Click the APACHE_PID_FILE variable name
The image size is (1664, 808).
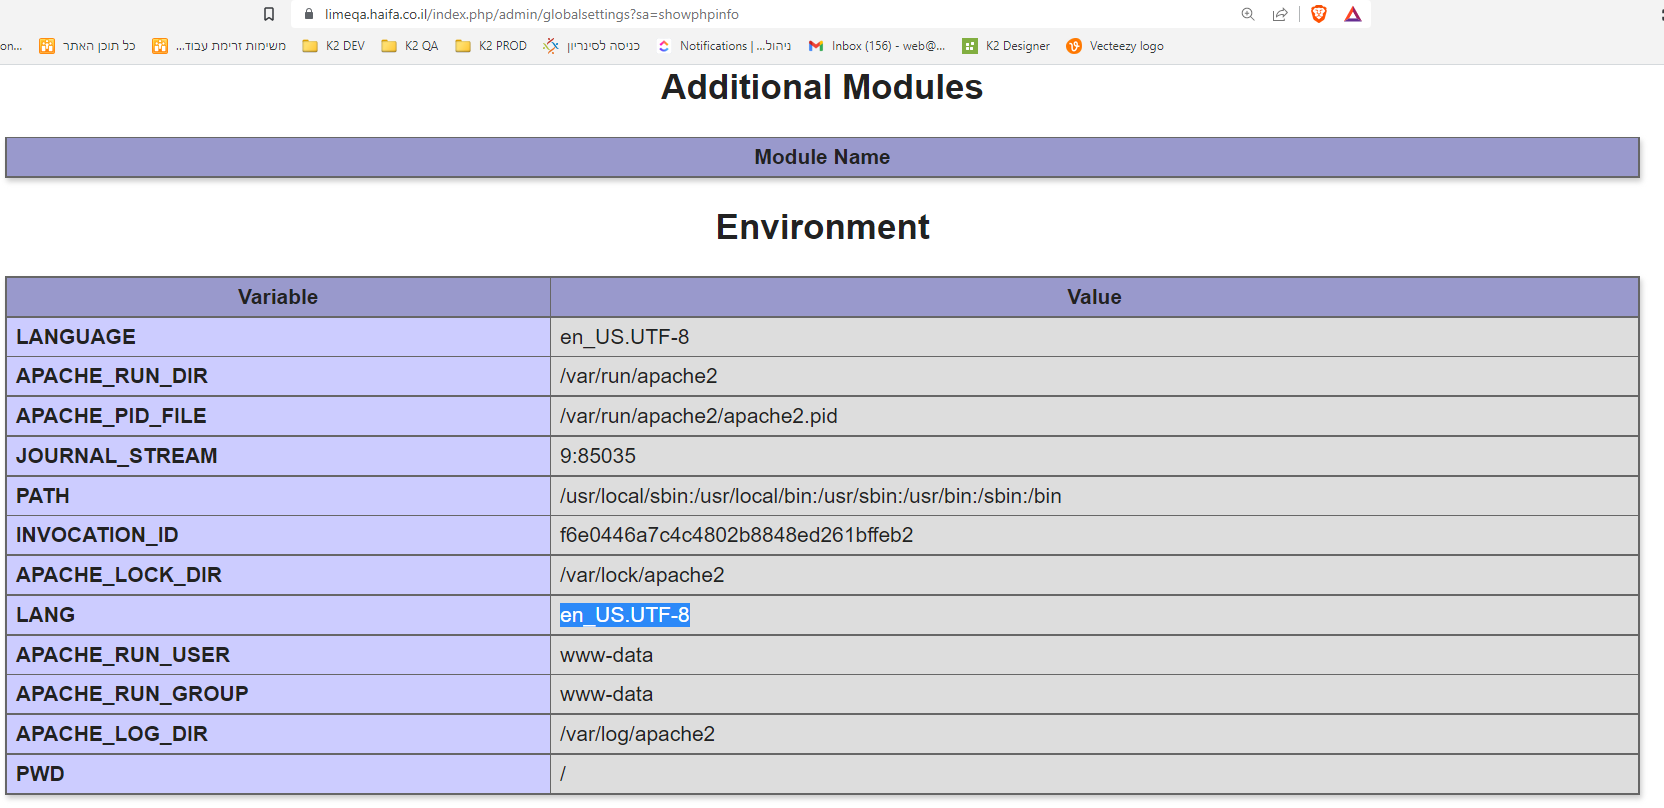pos(111,416)
